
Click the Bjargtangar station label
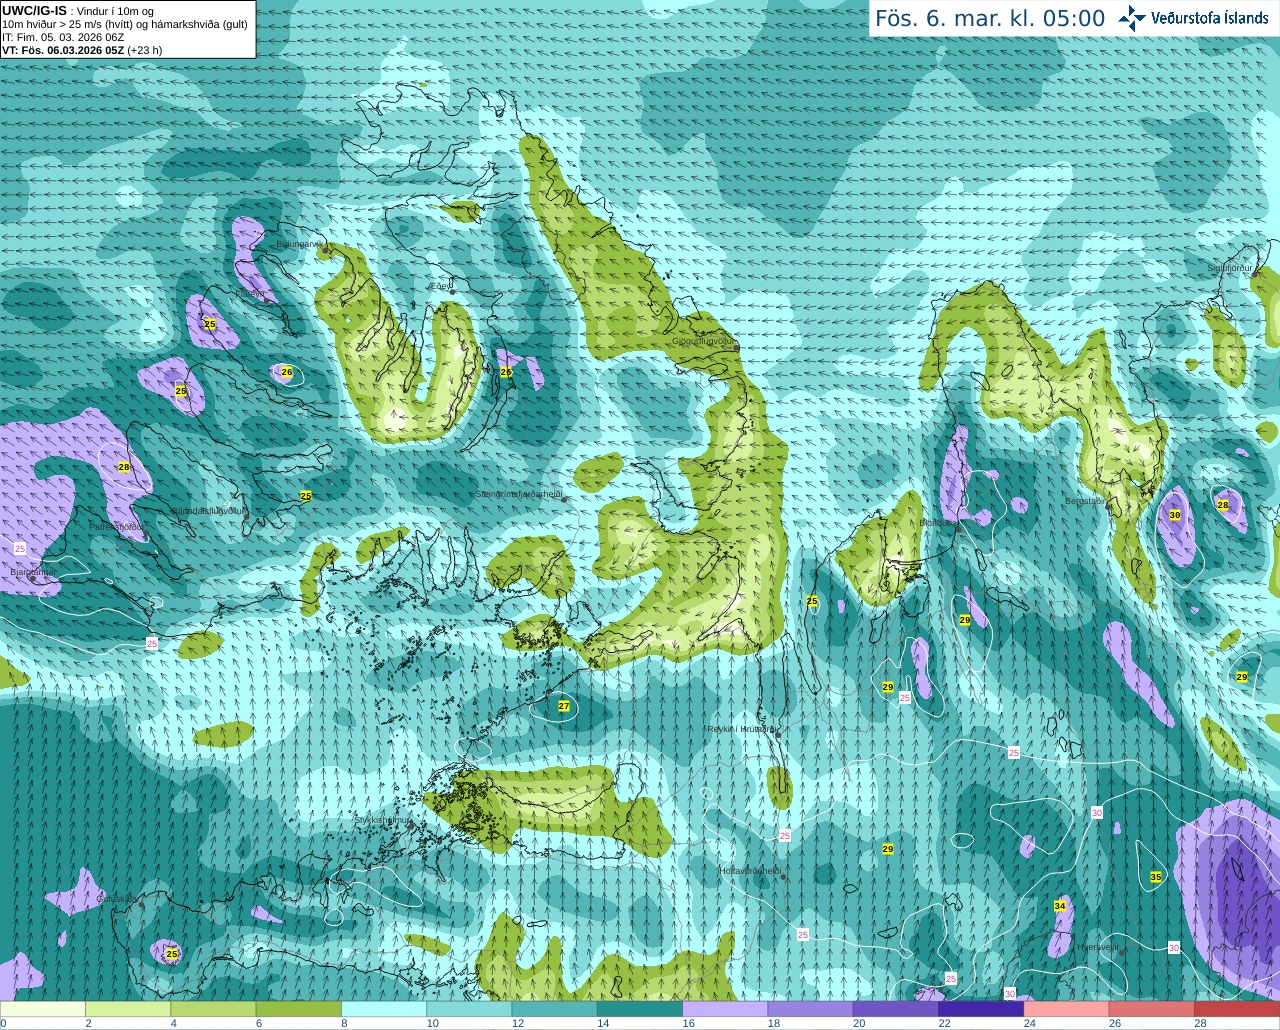click(33, 572)
